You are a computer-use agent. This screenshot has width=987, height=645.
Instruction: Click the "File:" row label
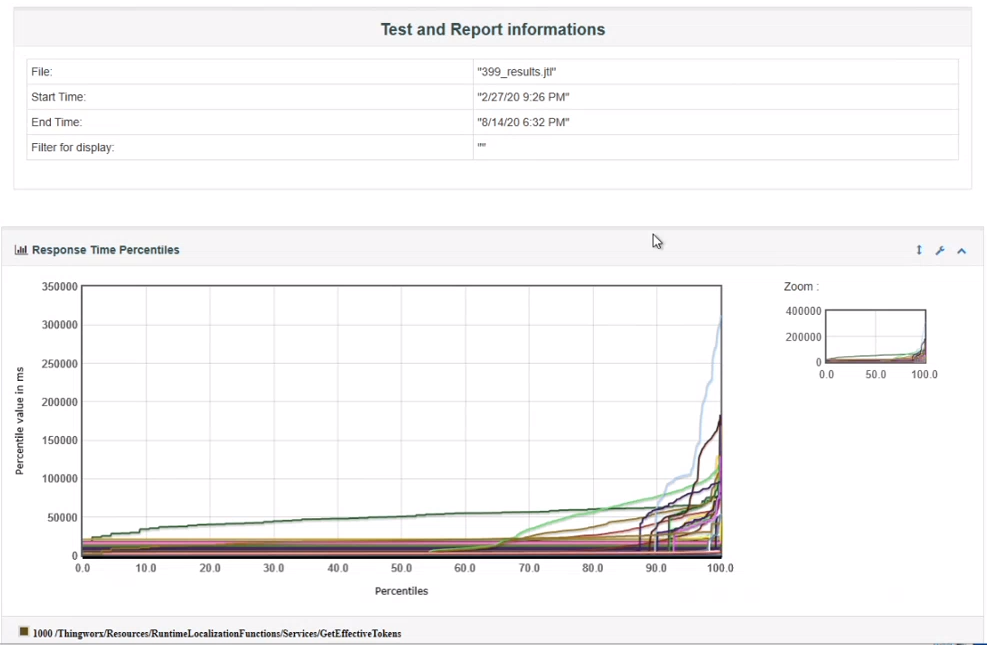coord(42,72)
